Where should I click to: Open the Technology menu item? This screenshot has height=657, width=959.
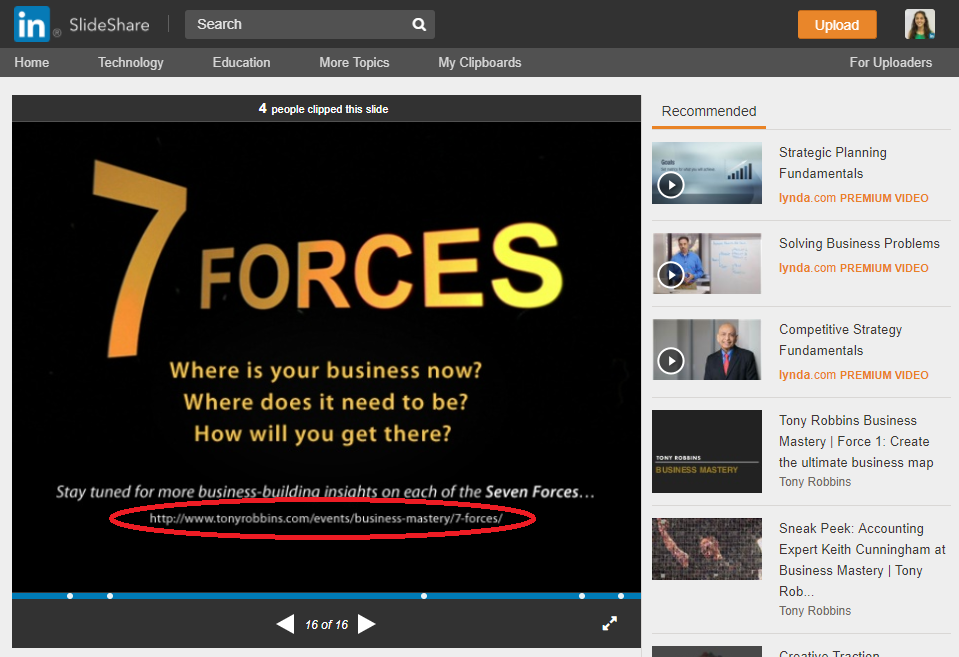[x=131, y=62]
